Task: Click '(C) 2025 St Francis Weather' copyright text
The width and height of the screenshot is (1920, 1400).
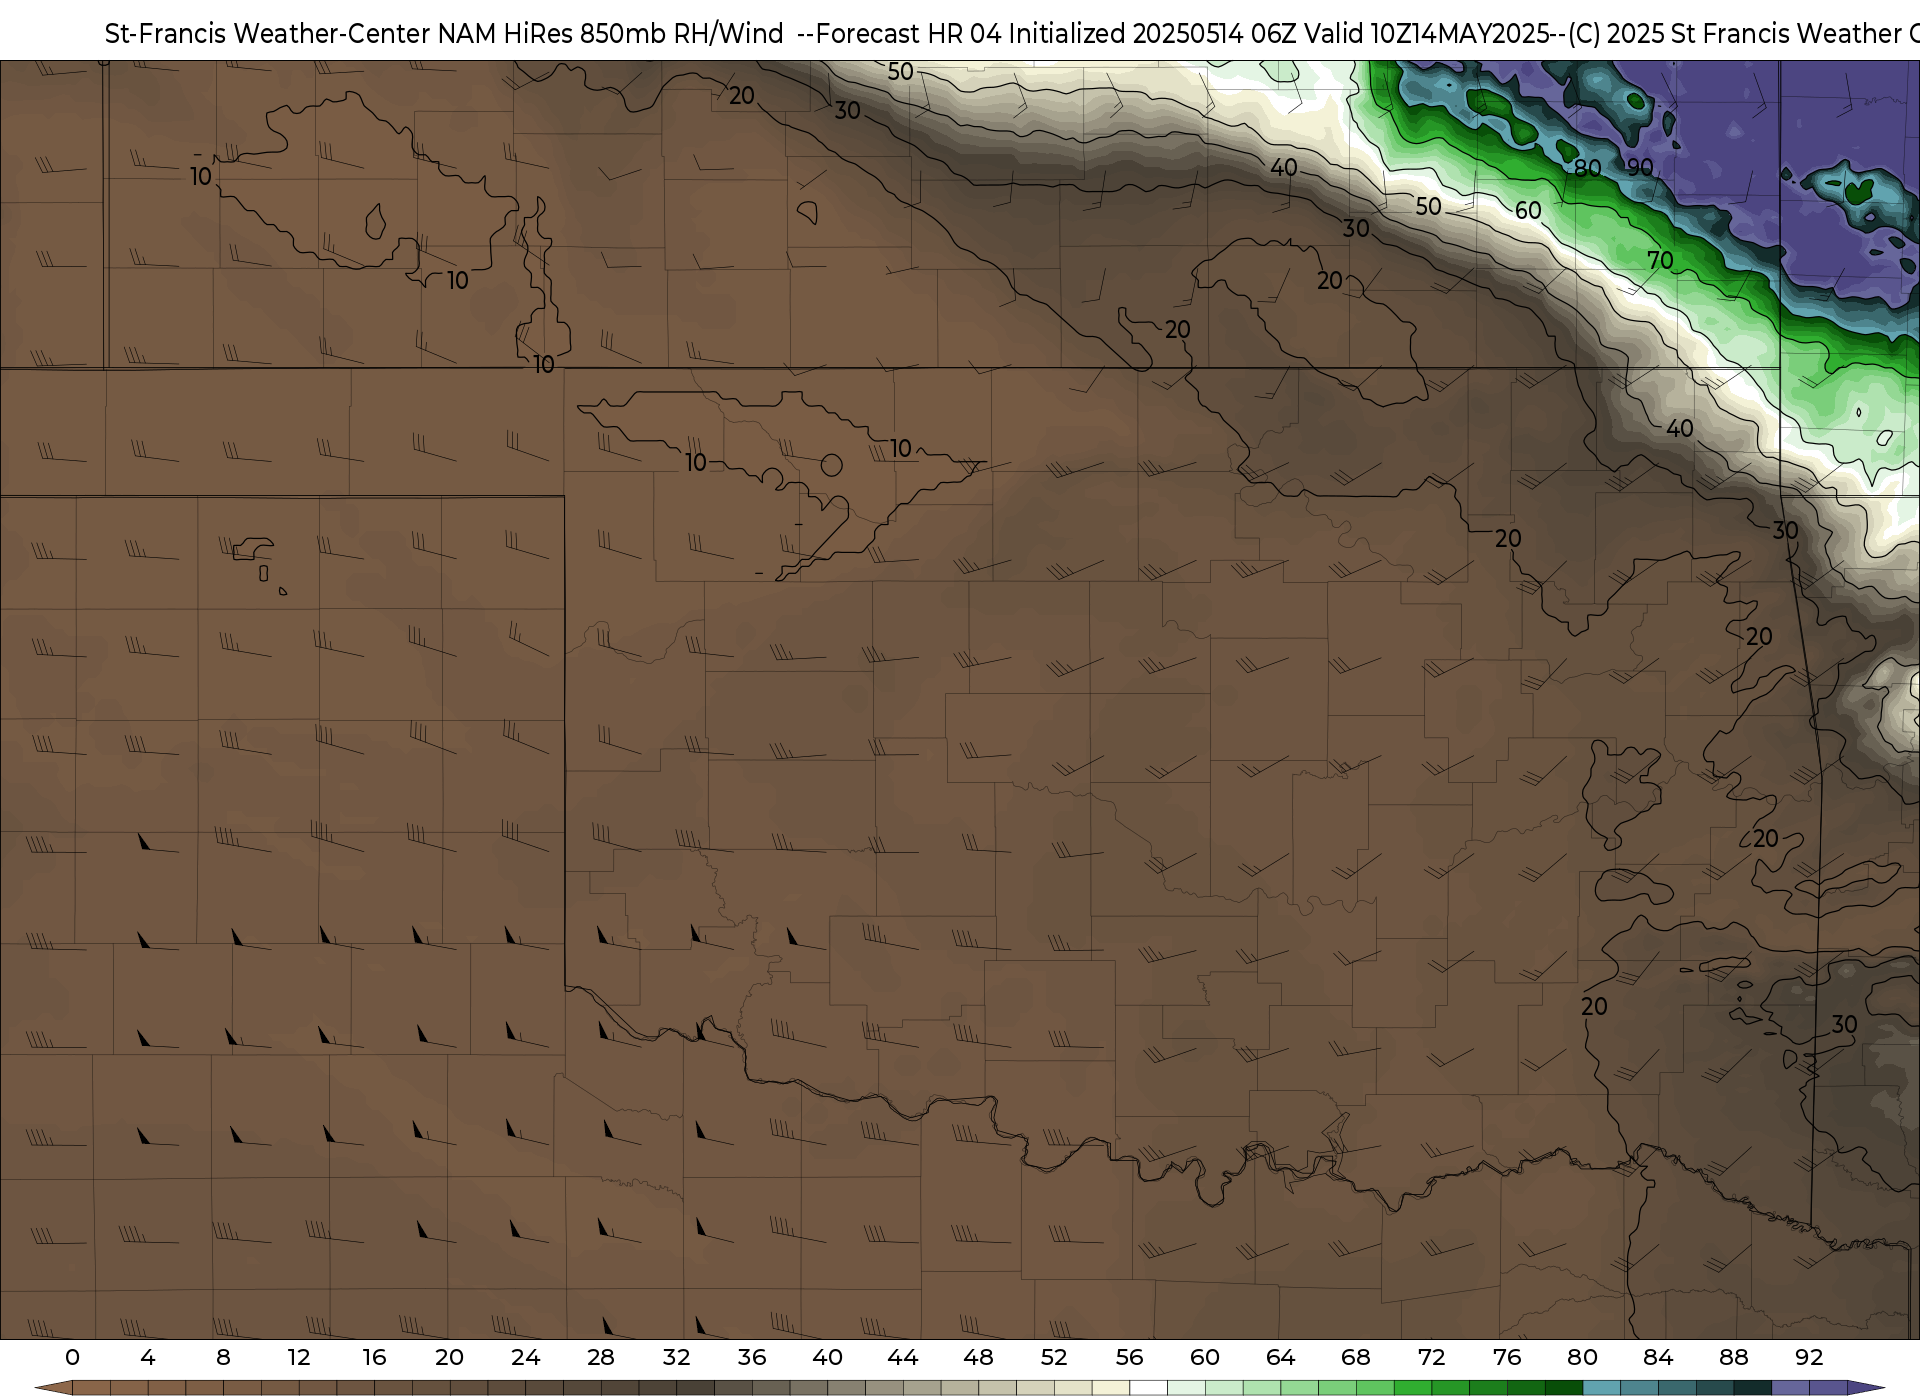Action: coord(1735,33)
